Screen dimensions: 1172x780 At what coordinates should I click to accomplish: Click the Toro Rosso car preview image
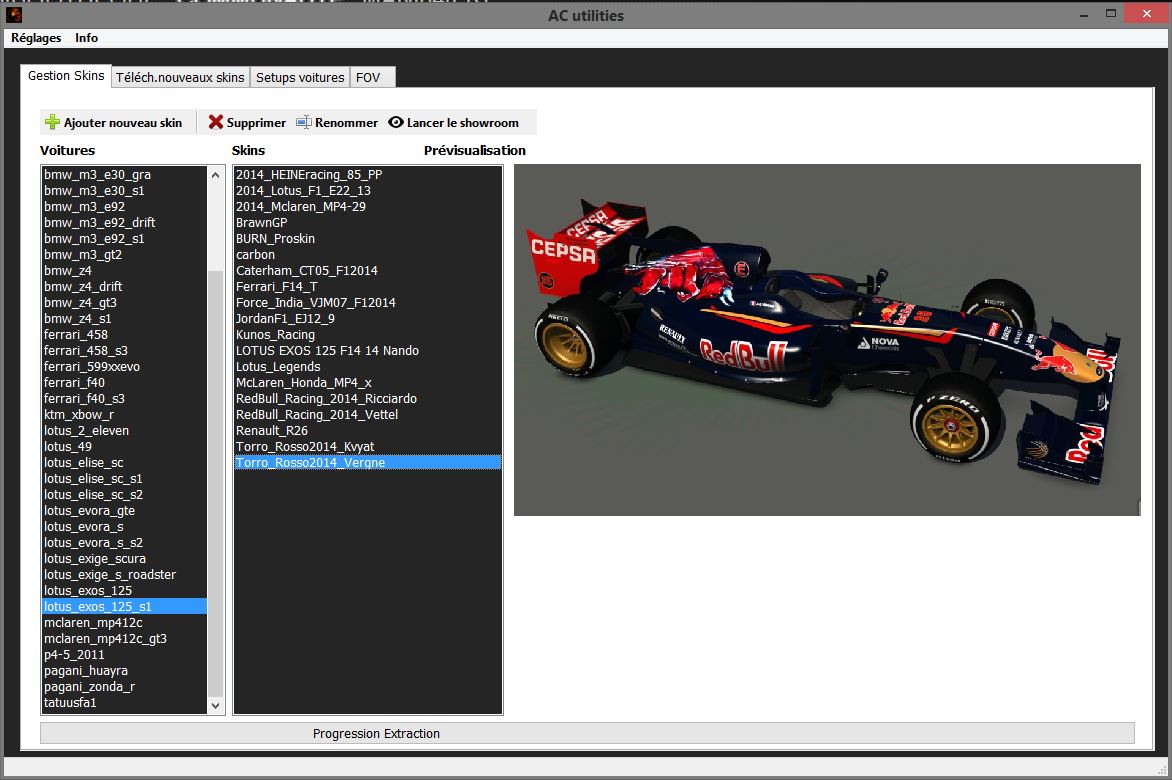tap(827, 340)
